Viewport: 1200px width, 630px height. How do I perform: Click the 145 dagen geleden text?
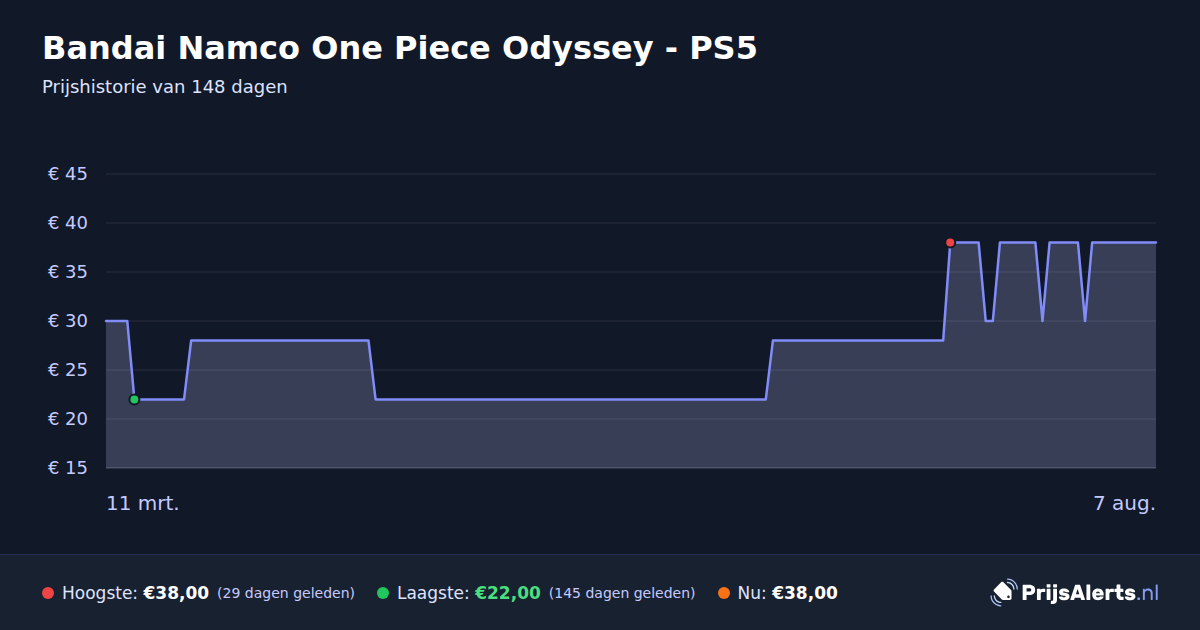(x=622, y=593)
